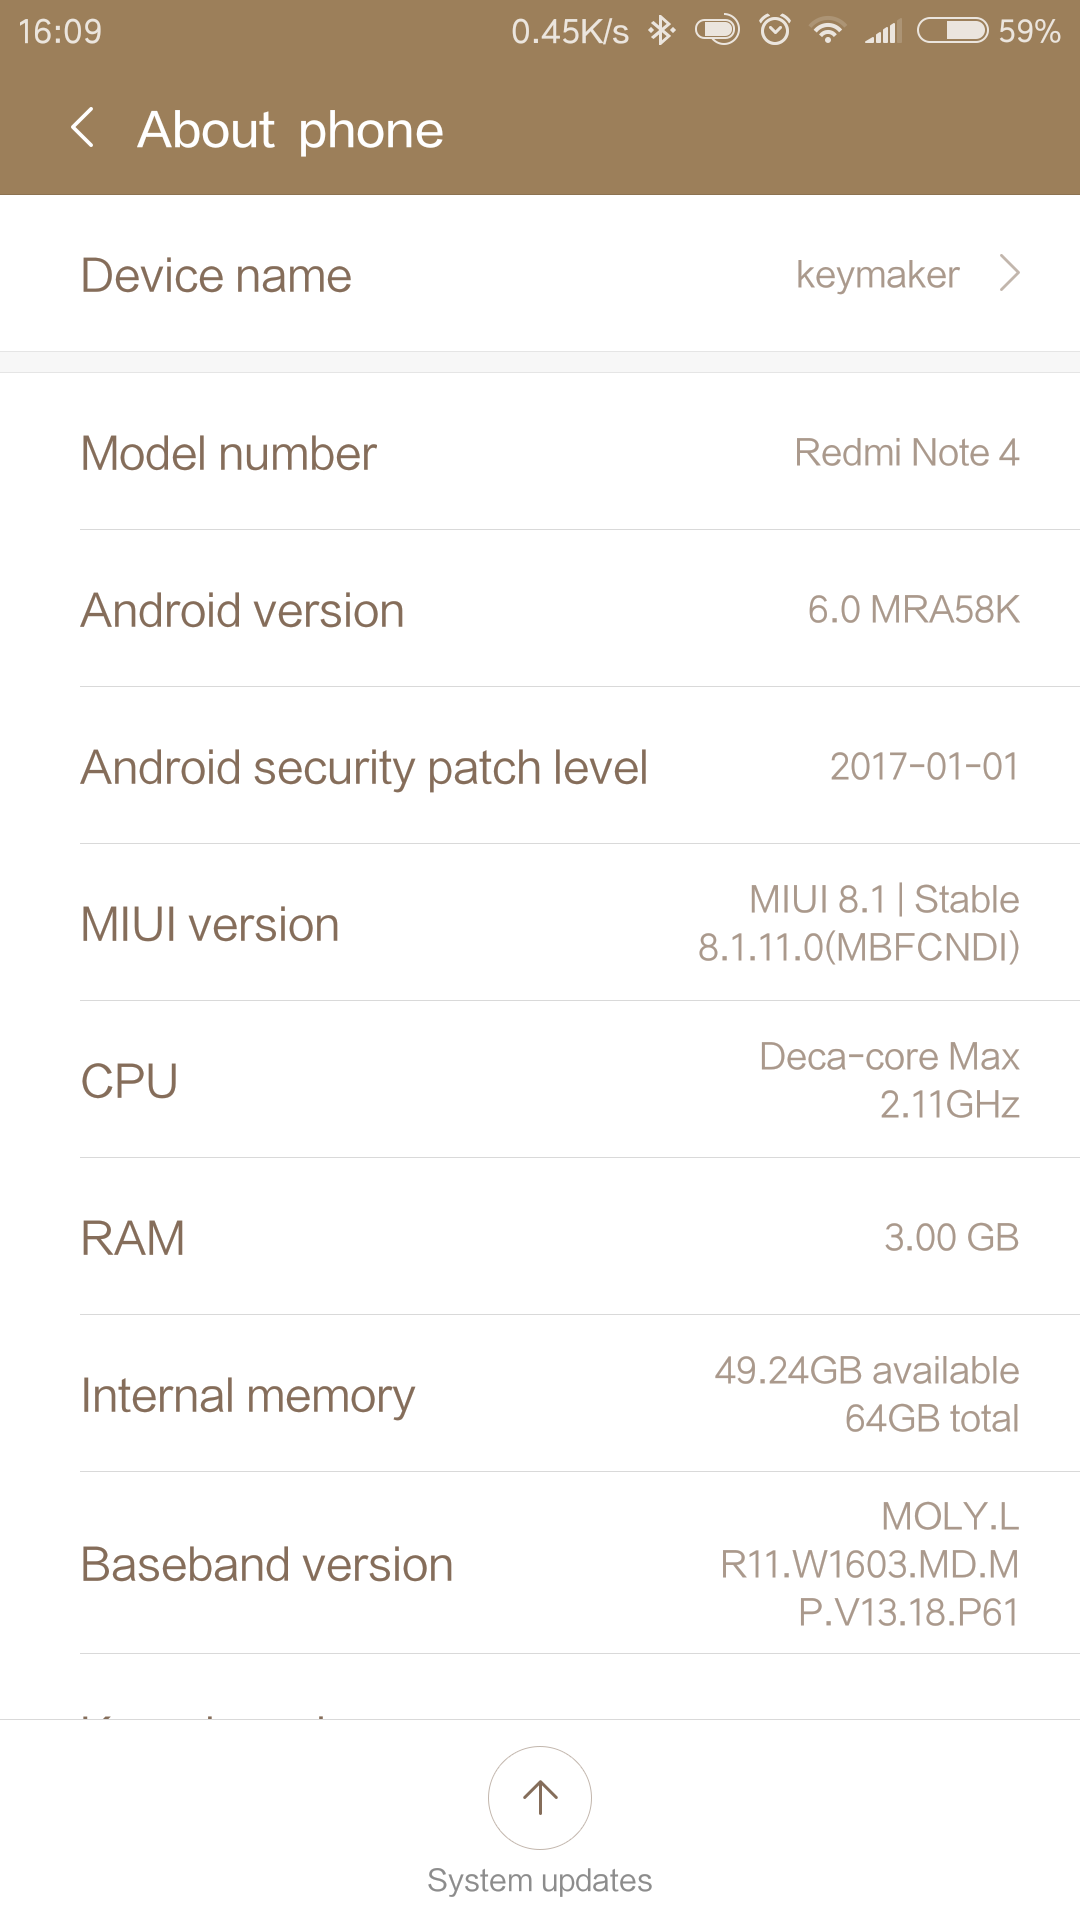Tap the About phone title
1080x1920 pixels.
(x=290, y=130)
